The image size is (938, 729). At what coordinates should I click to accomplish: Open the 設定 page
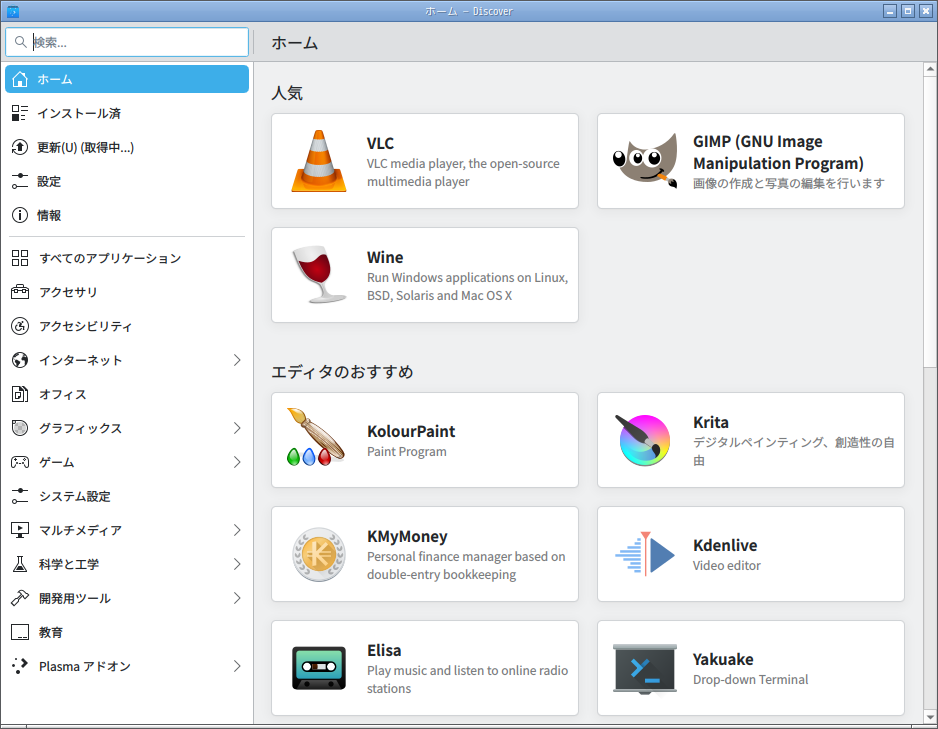tap(127, 181)
